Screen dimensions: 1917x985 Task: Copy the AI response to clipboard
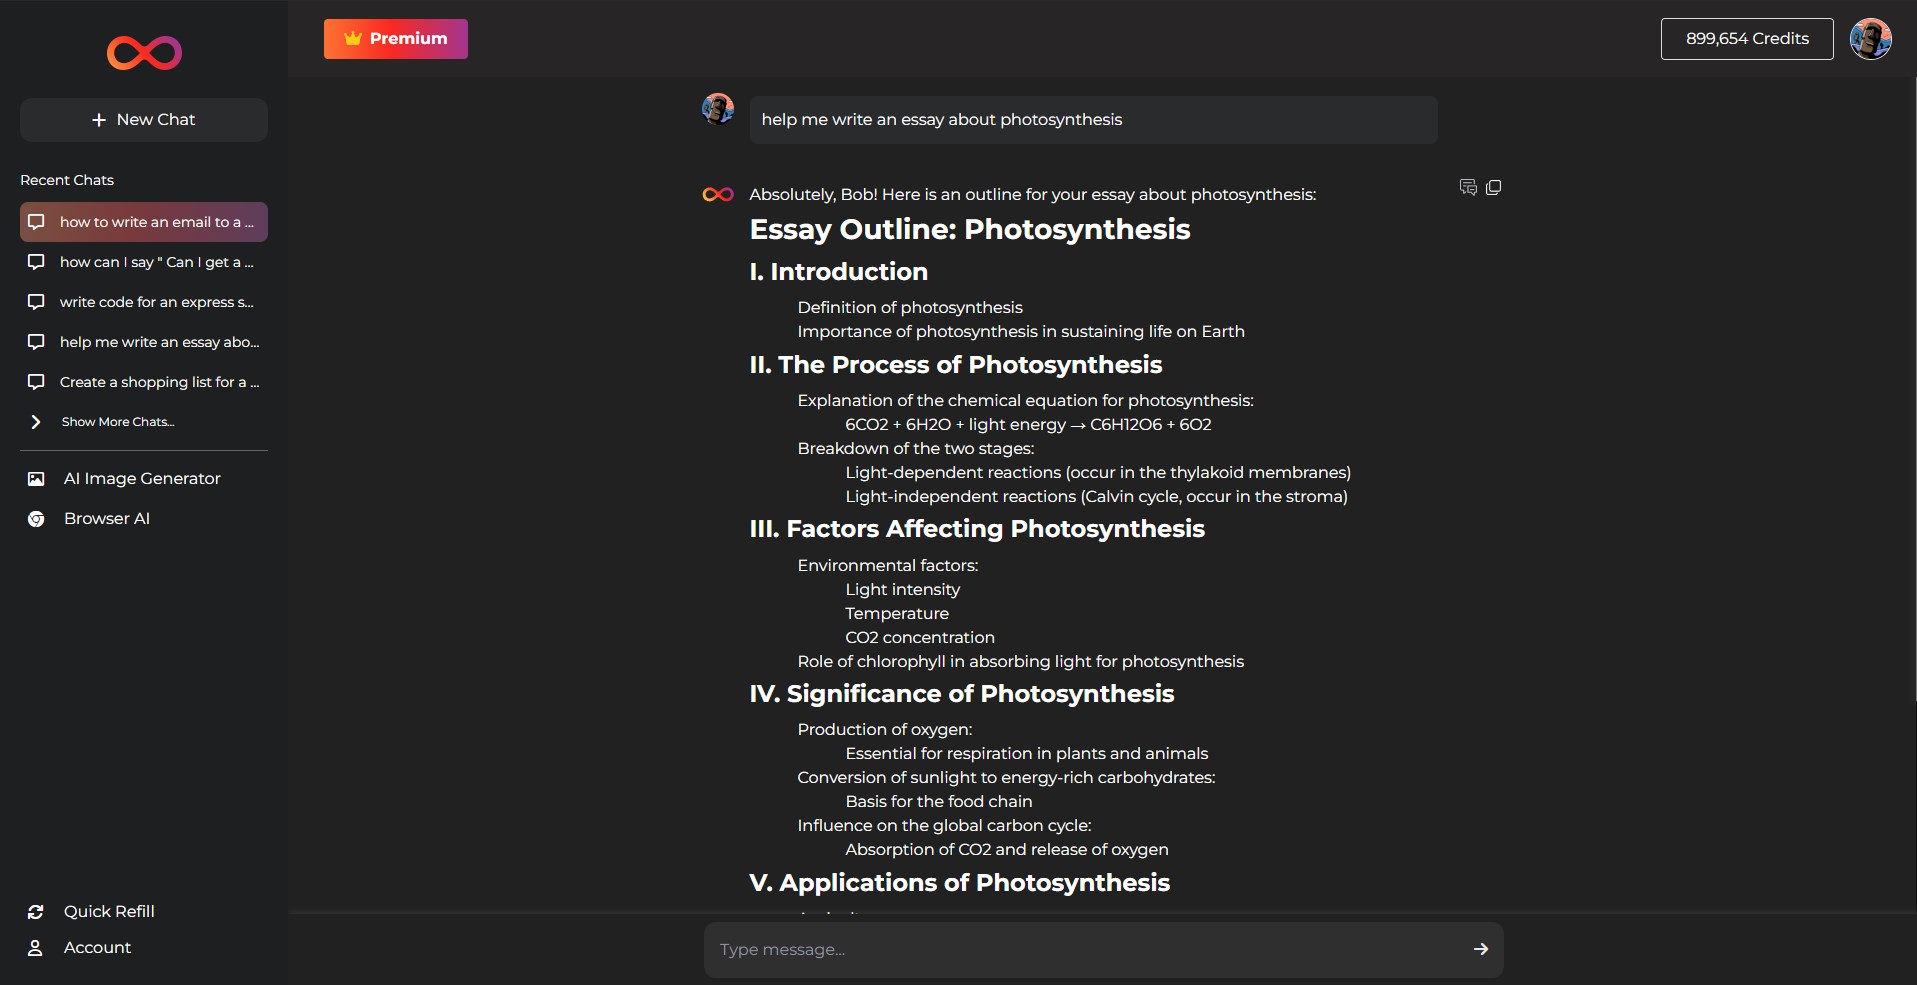1493,188
